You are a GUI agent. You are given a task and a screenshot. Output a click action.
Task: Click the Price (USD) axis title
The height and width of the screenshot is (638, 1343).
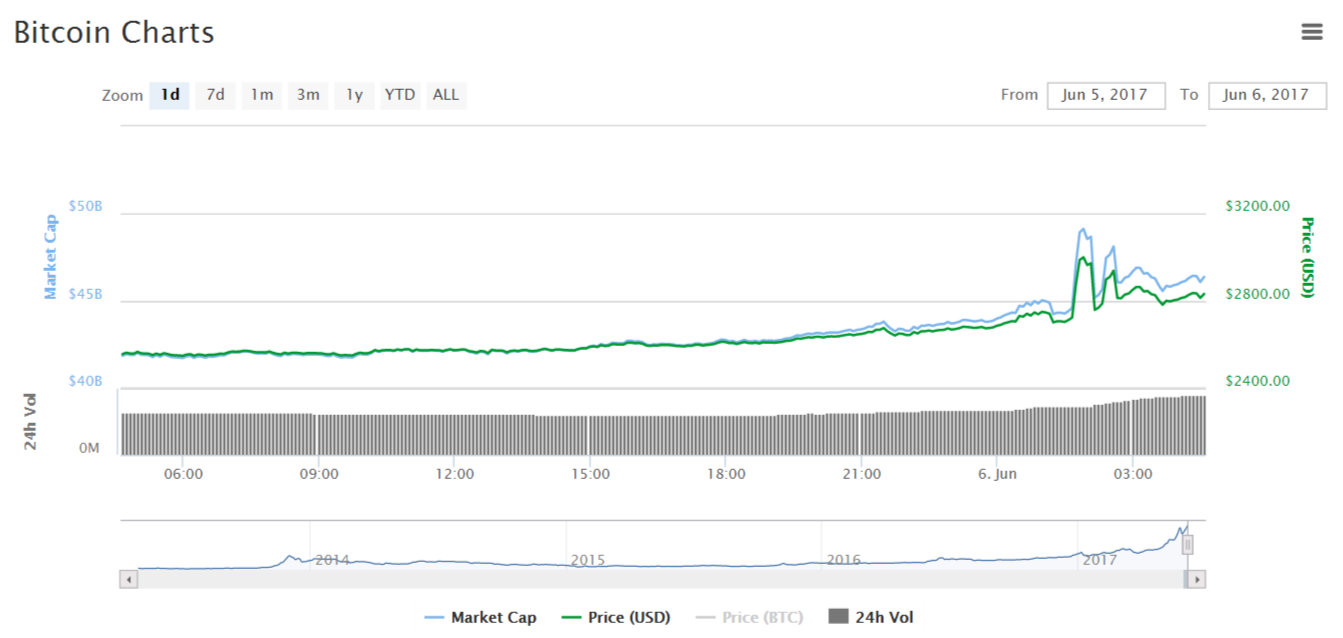click(x=1307, y=257)
